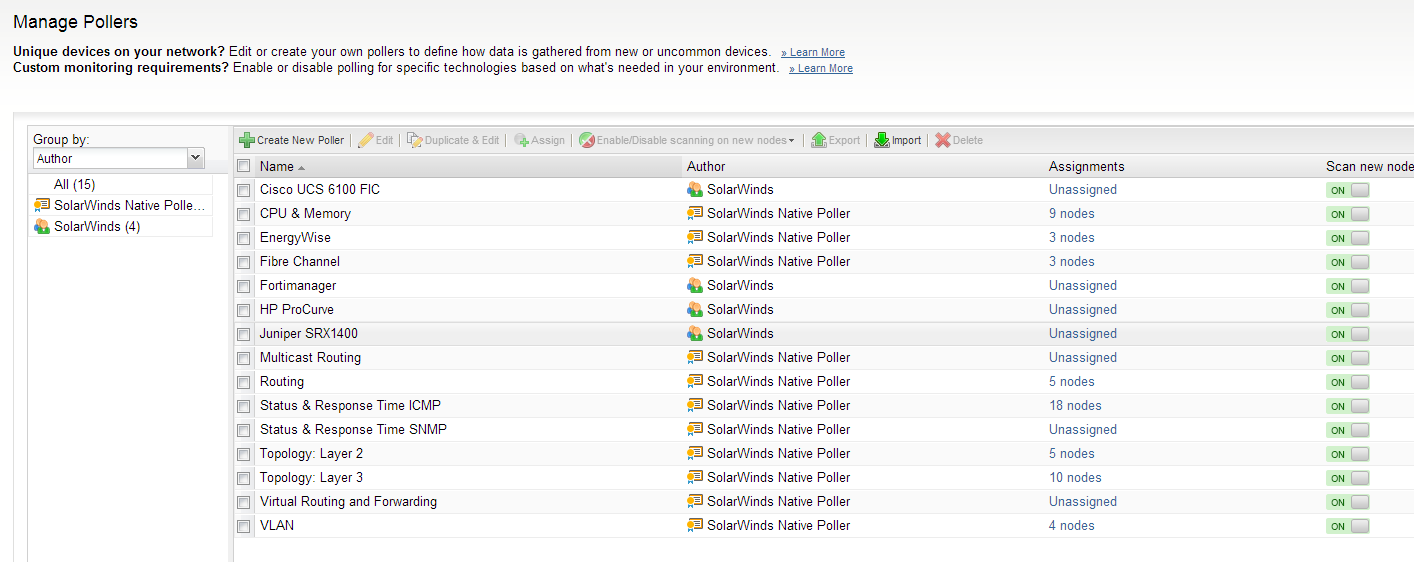1414x562 pixels.
Task: Click Unassigned link for Juniper SRX1400
Action: click(x=1083, y=333)
